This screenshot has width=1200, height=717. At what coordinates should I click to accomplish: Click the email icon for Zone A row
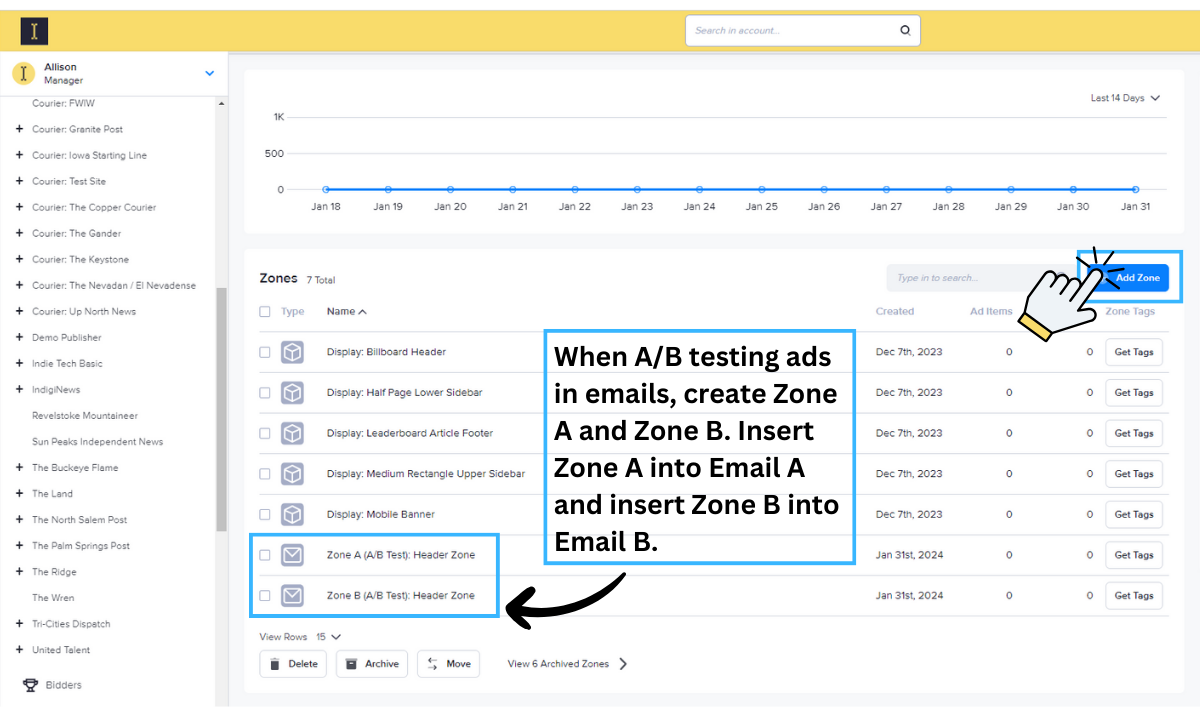292,555
